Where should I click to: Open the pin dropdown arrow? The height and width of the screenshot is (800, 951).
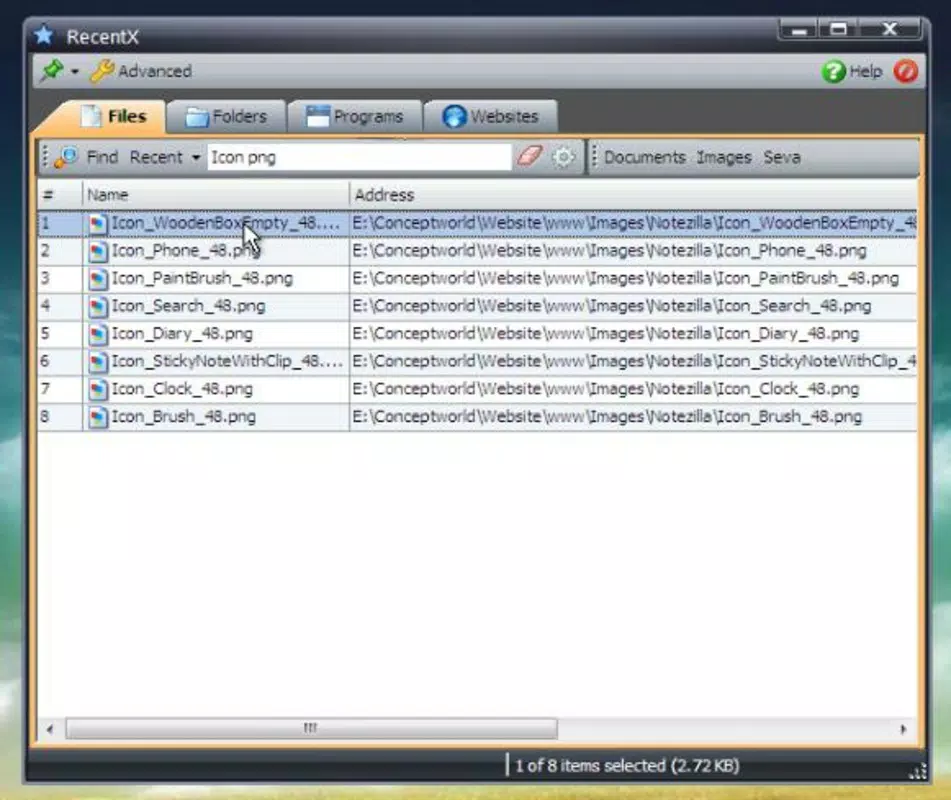pyautogui.click(x=75, y=72)
